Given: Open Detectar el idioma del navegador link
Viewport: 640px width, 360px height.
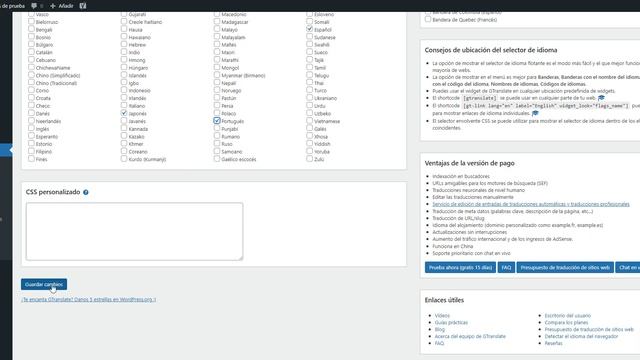Looking at the screenshot, I should point(581,336).
